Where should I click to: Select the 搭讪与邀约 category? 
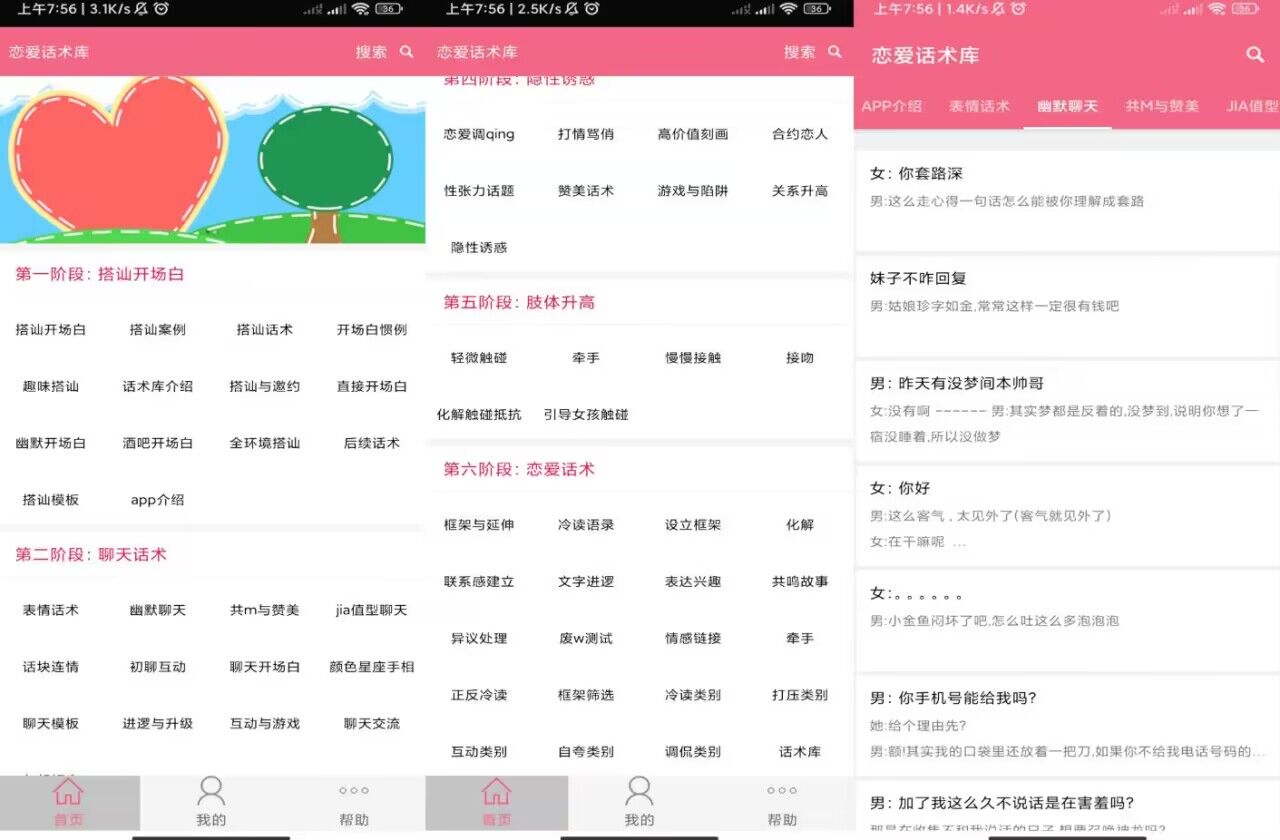tap(264, 387)
